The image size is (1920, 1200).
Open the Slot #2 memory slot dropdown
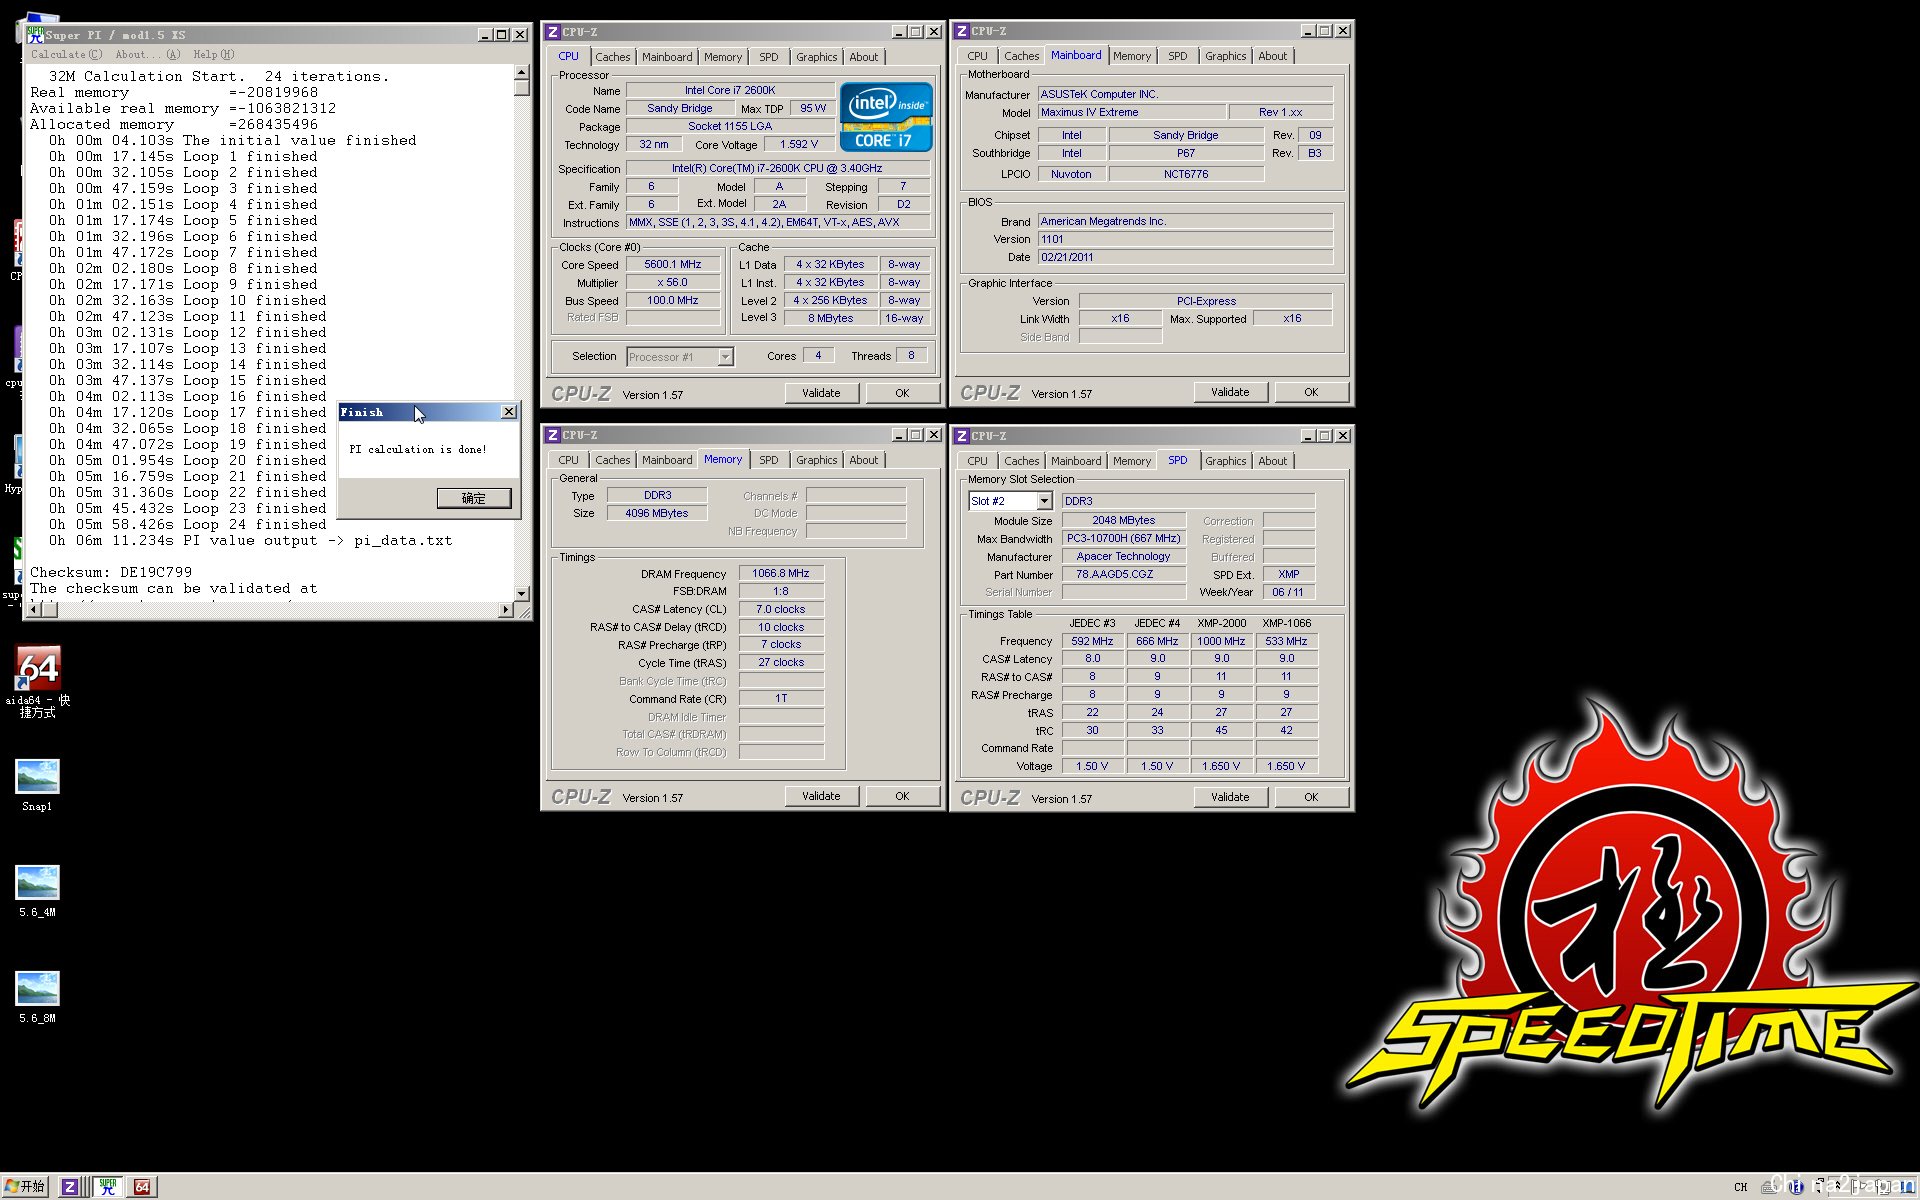click(1044, 501)
